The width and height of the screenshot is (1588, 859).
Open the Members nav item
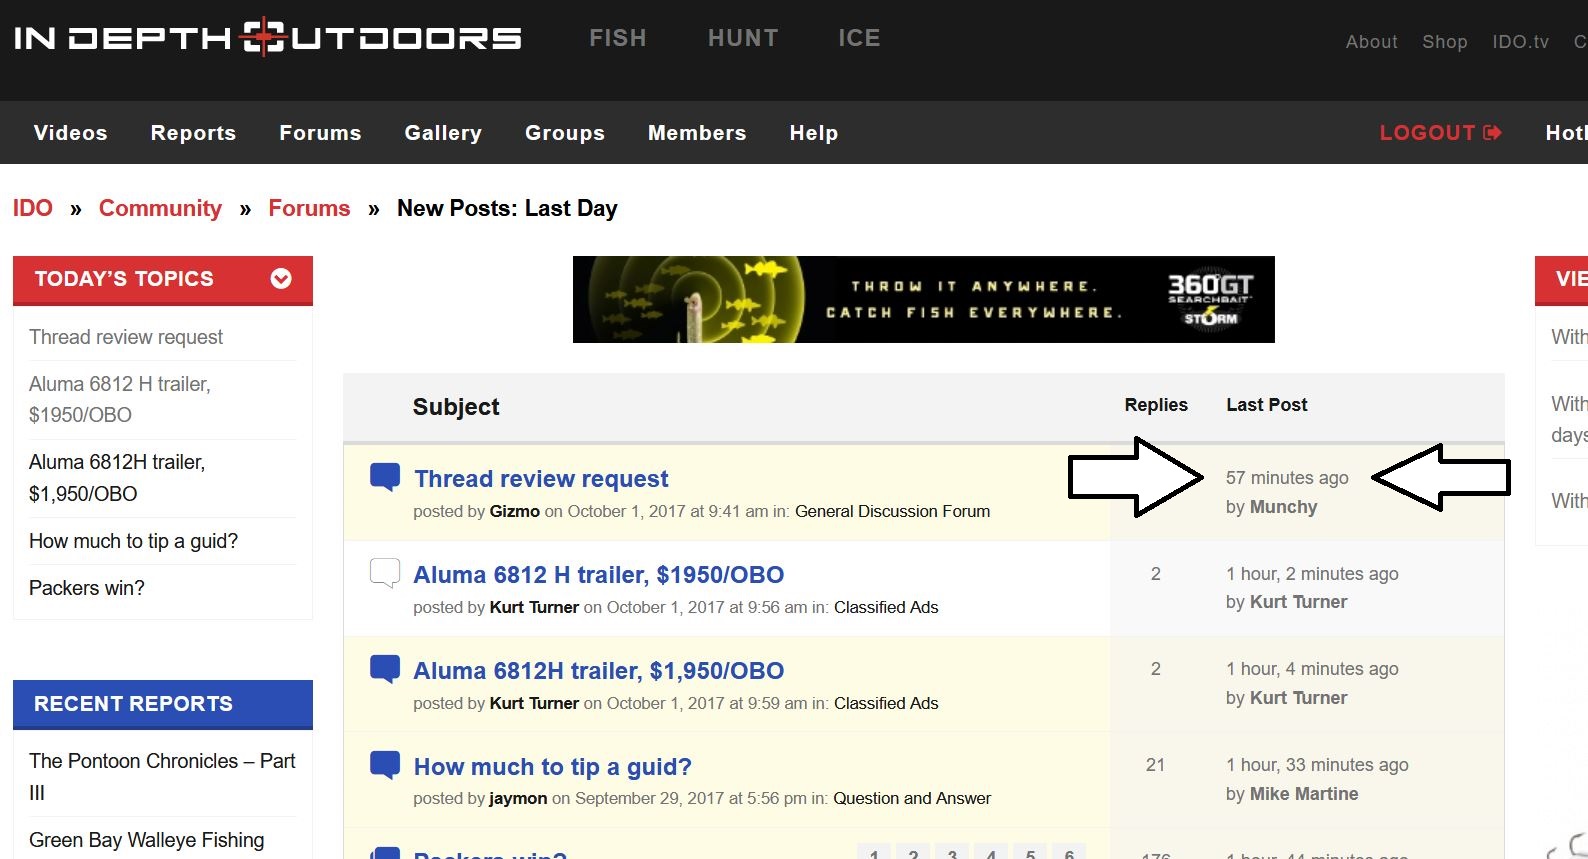(x=697, y=133)
